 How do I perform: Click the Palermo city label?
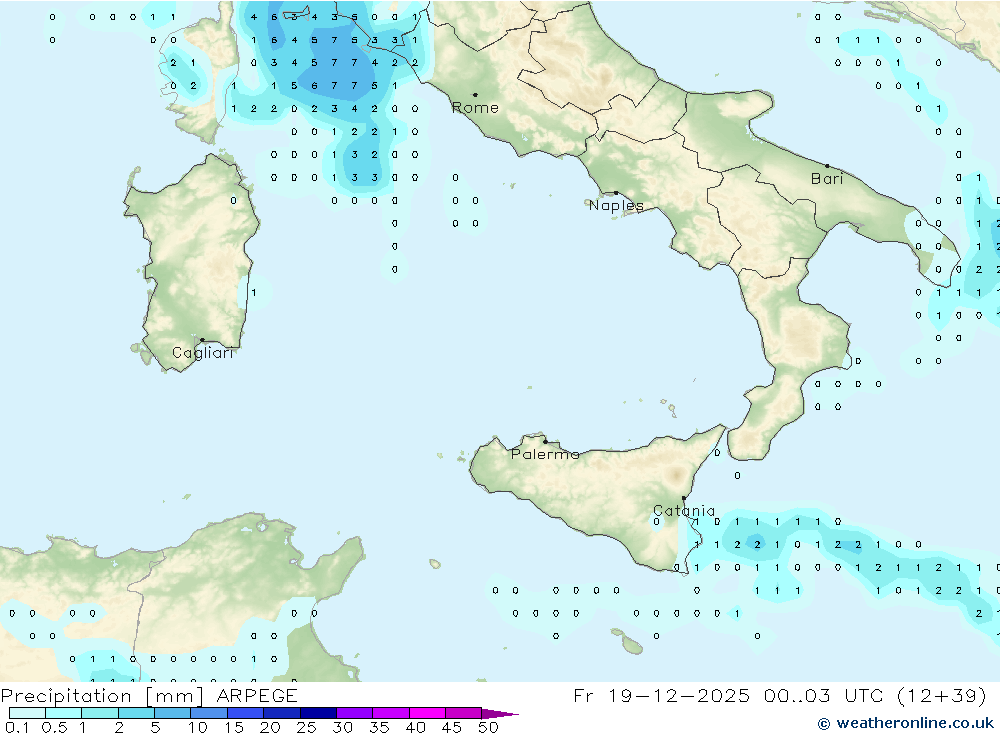coord(545,454)
